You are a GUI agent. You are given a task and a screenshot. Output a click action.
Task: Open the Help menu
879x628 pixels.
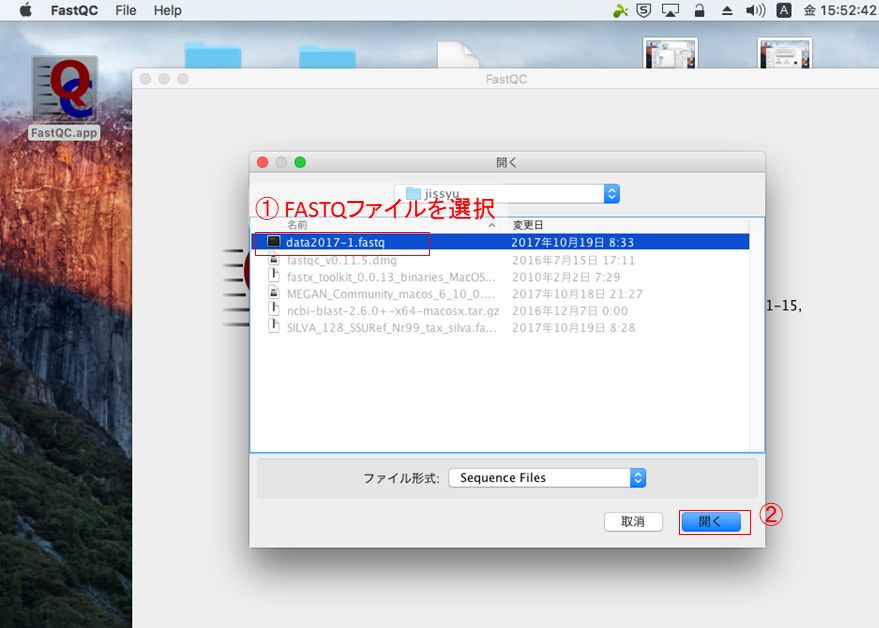[168, 10]
